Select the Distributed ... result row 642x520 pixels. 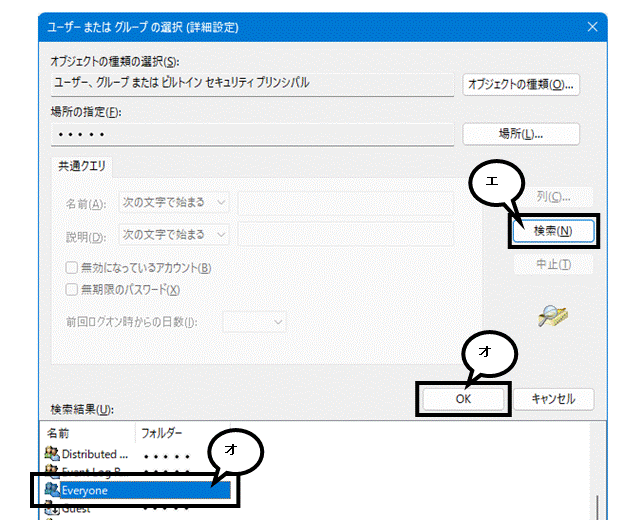pyautogui.click(x=138, y=454)
